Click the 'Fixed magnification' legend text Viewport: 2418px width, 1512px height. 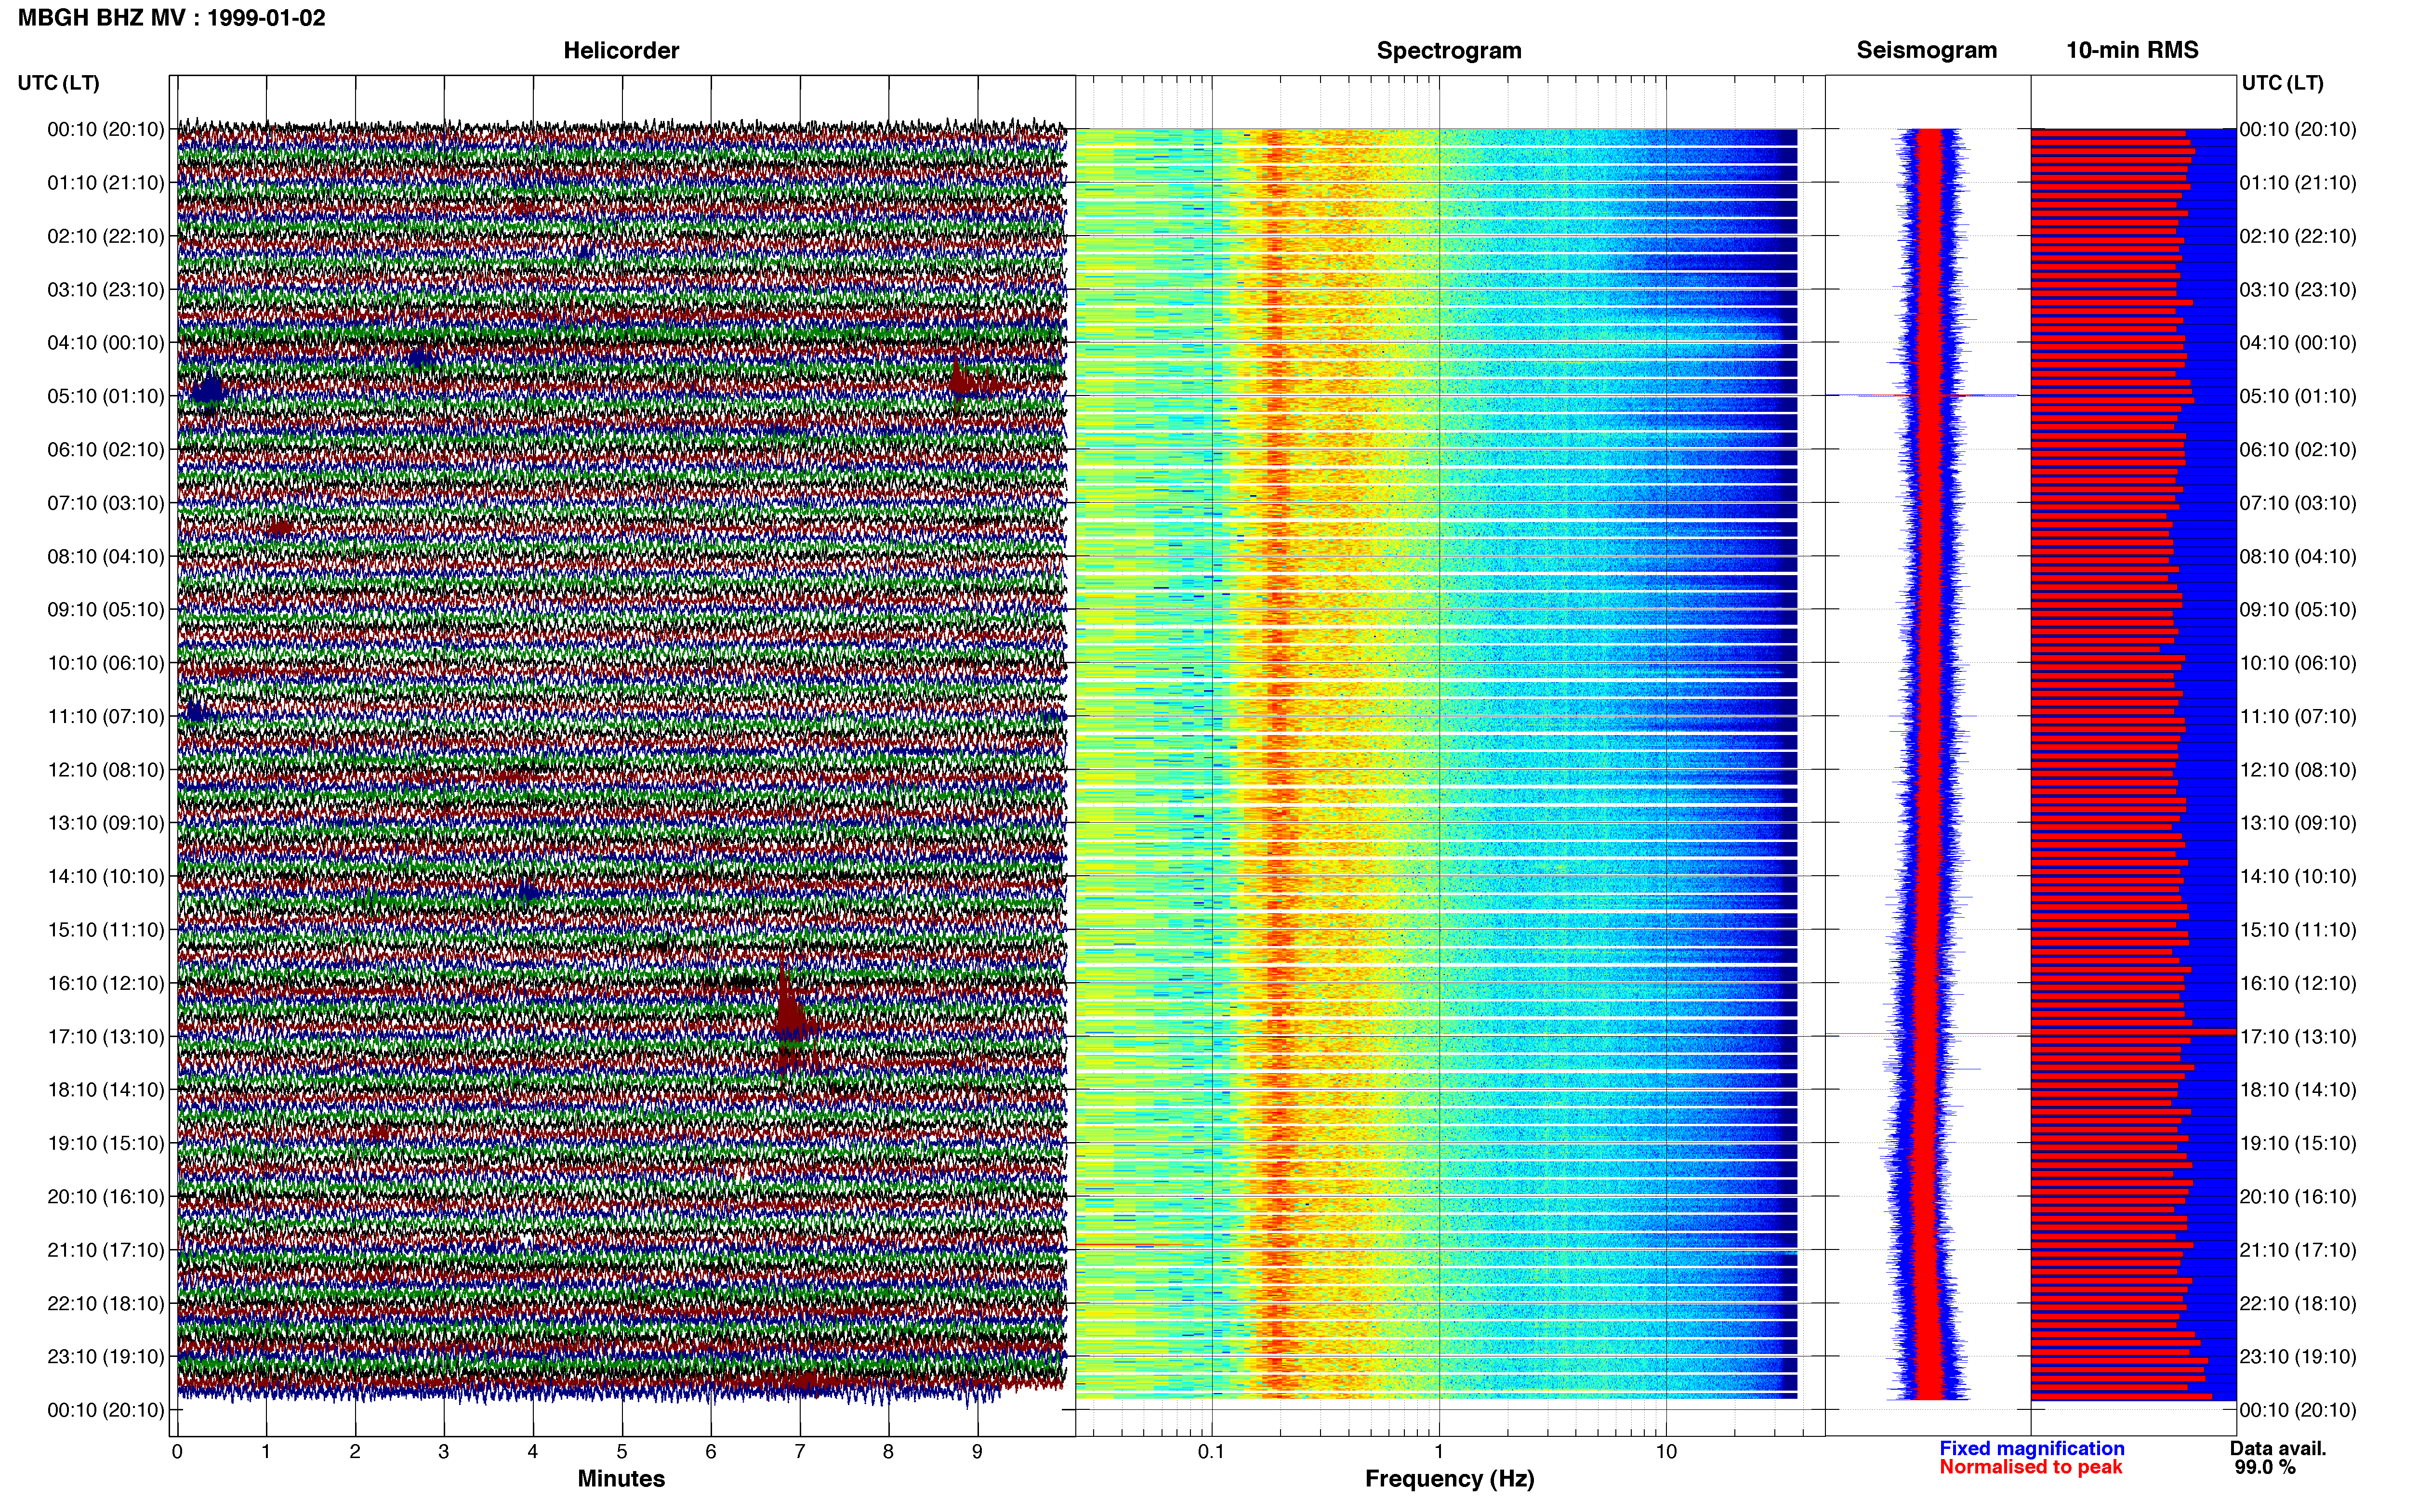pyautogui.click(x=2032, y=1448)
